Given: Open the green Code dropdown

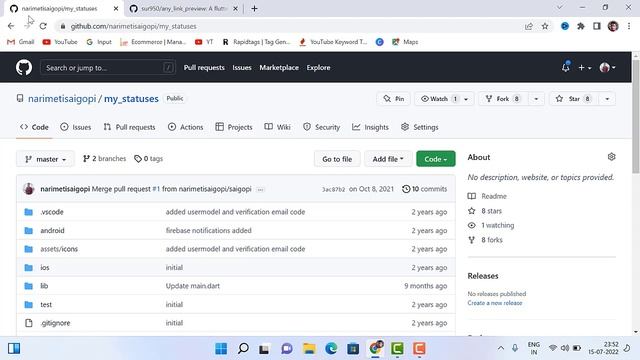Looking at the screenshot, I should point(436,159).
